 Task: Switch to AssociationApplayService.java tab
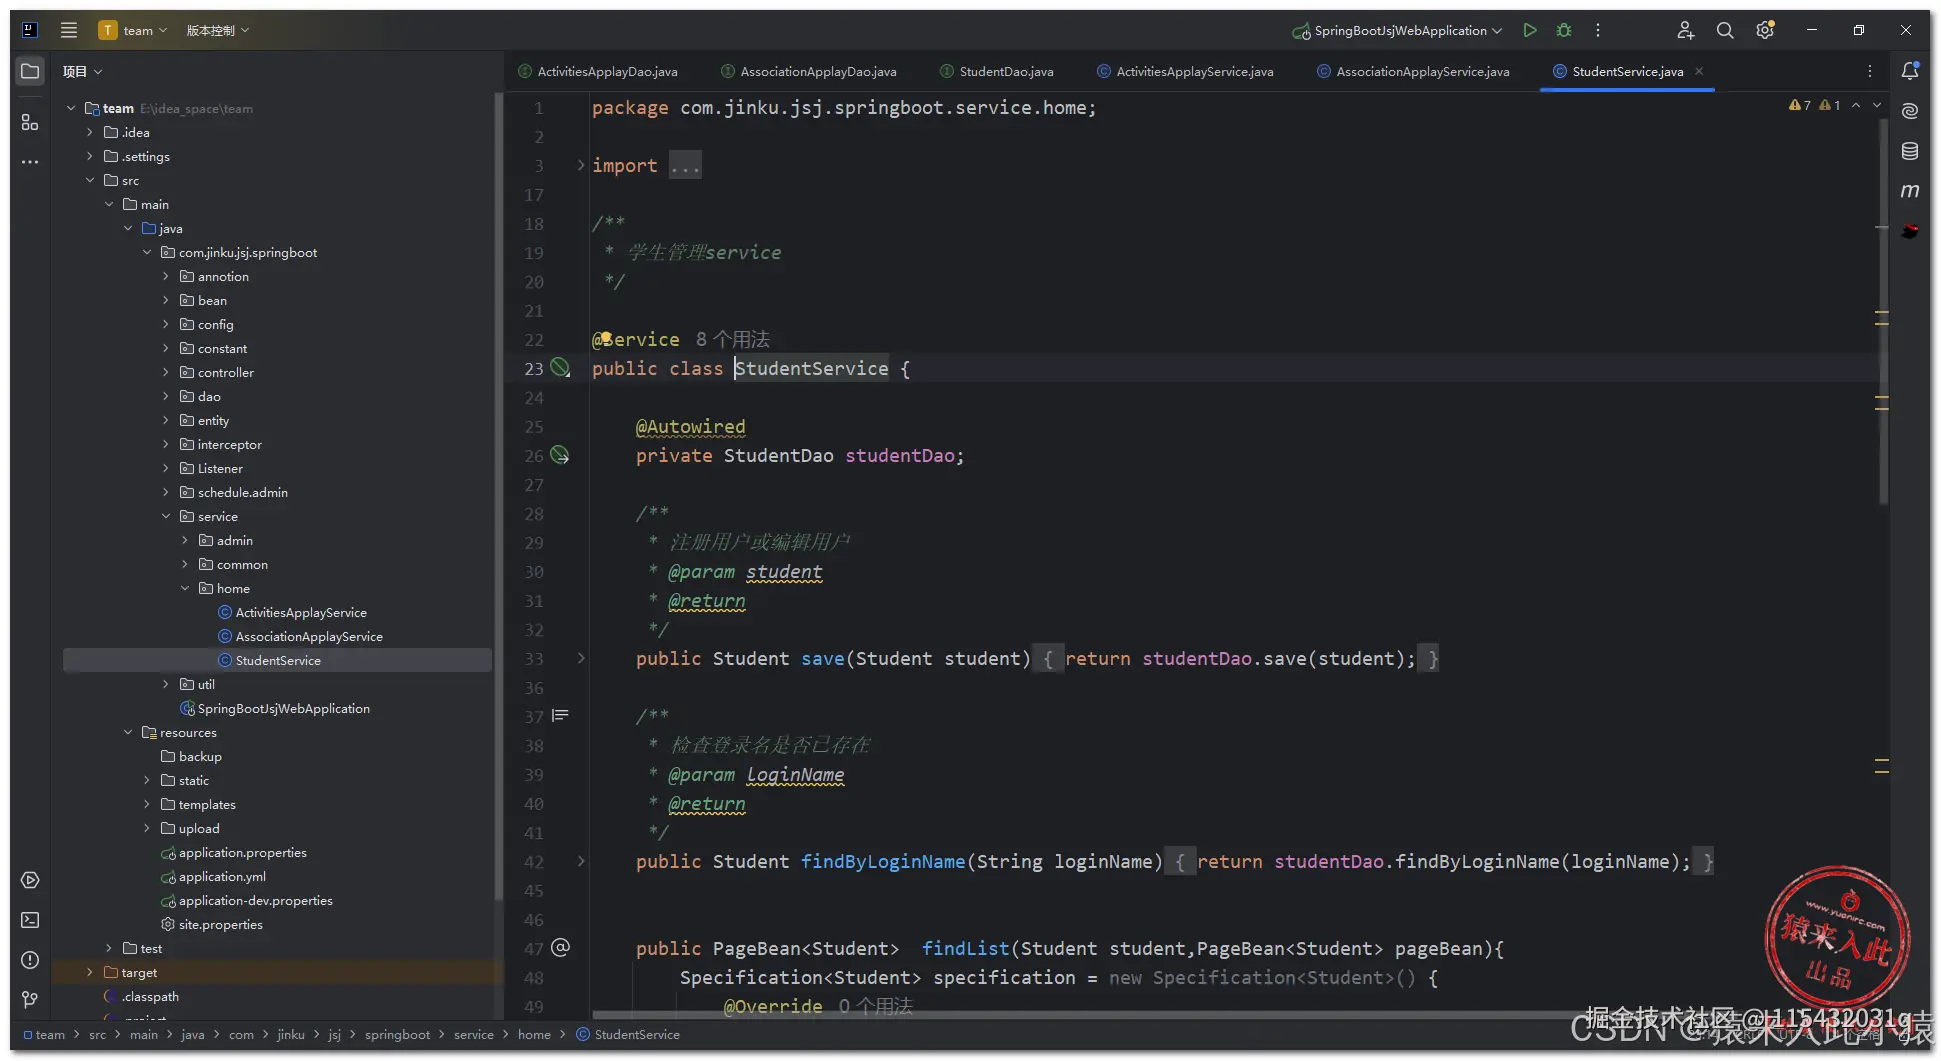pyautogui.click(x=1413, y=71)
